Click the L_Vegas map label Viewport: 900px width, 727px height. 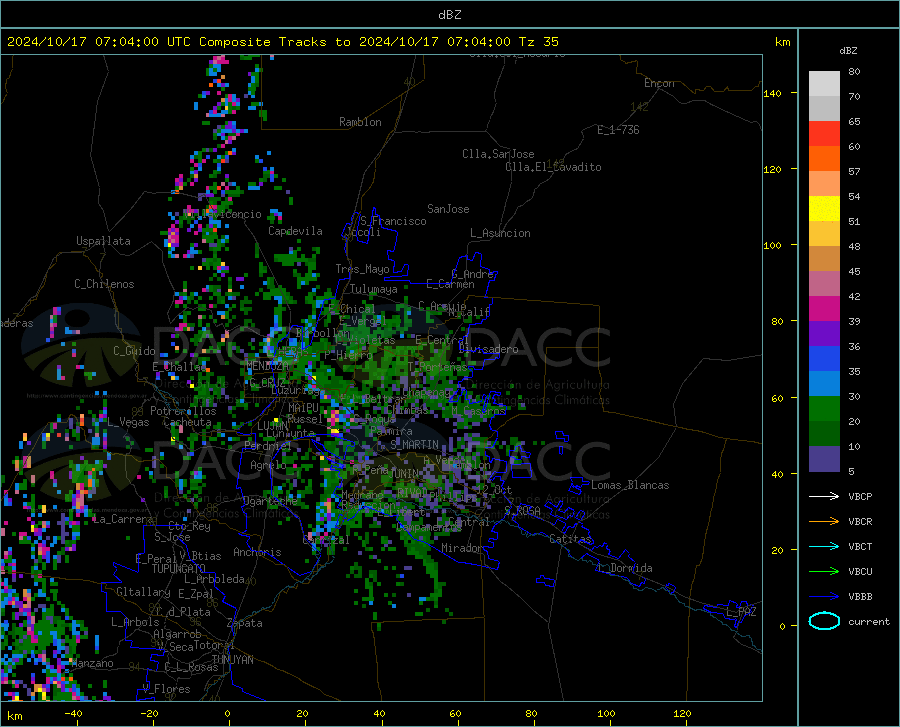coord(128,422)
